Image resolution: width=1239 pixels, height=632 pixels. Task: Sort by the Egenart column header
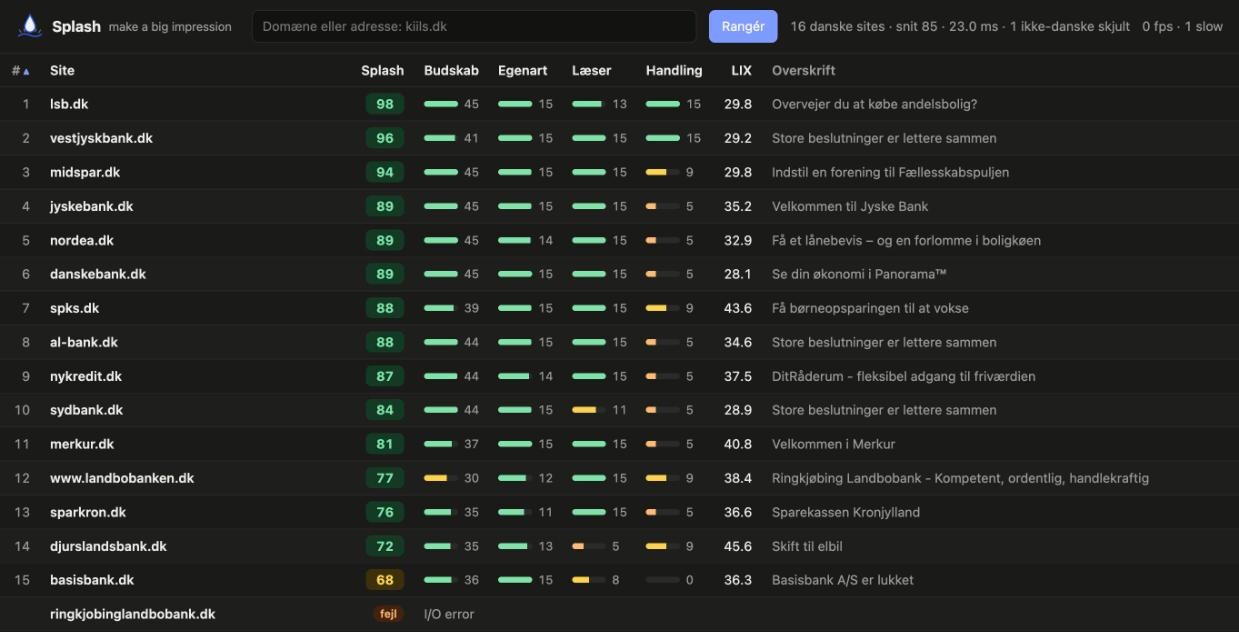tap(523, 70)
